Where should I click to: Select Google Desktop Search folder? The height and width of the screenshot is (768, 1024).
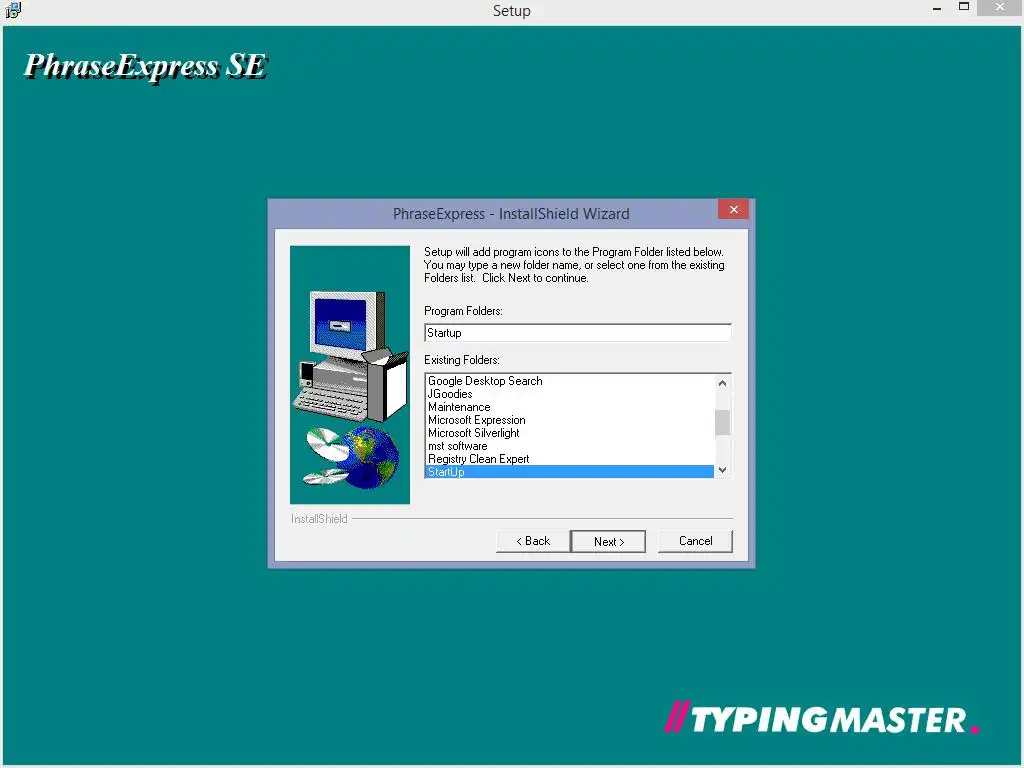(569, 381)
